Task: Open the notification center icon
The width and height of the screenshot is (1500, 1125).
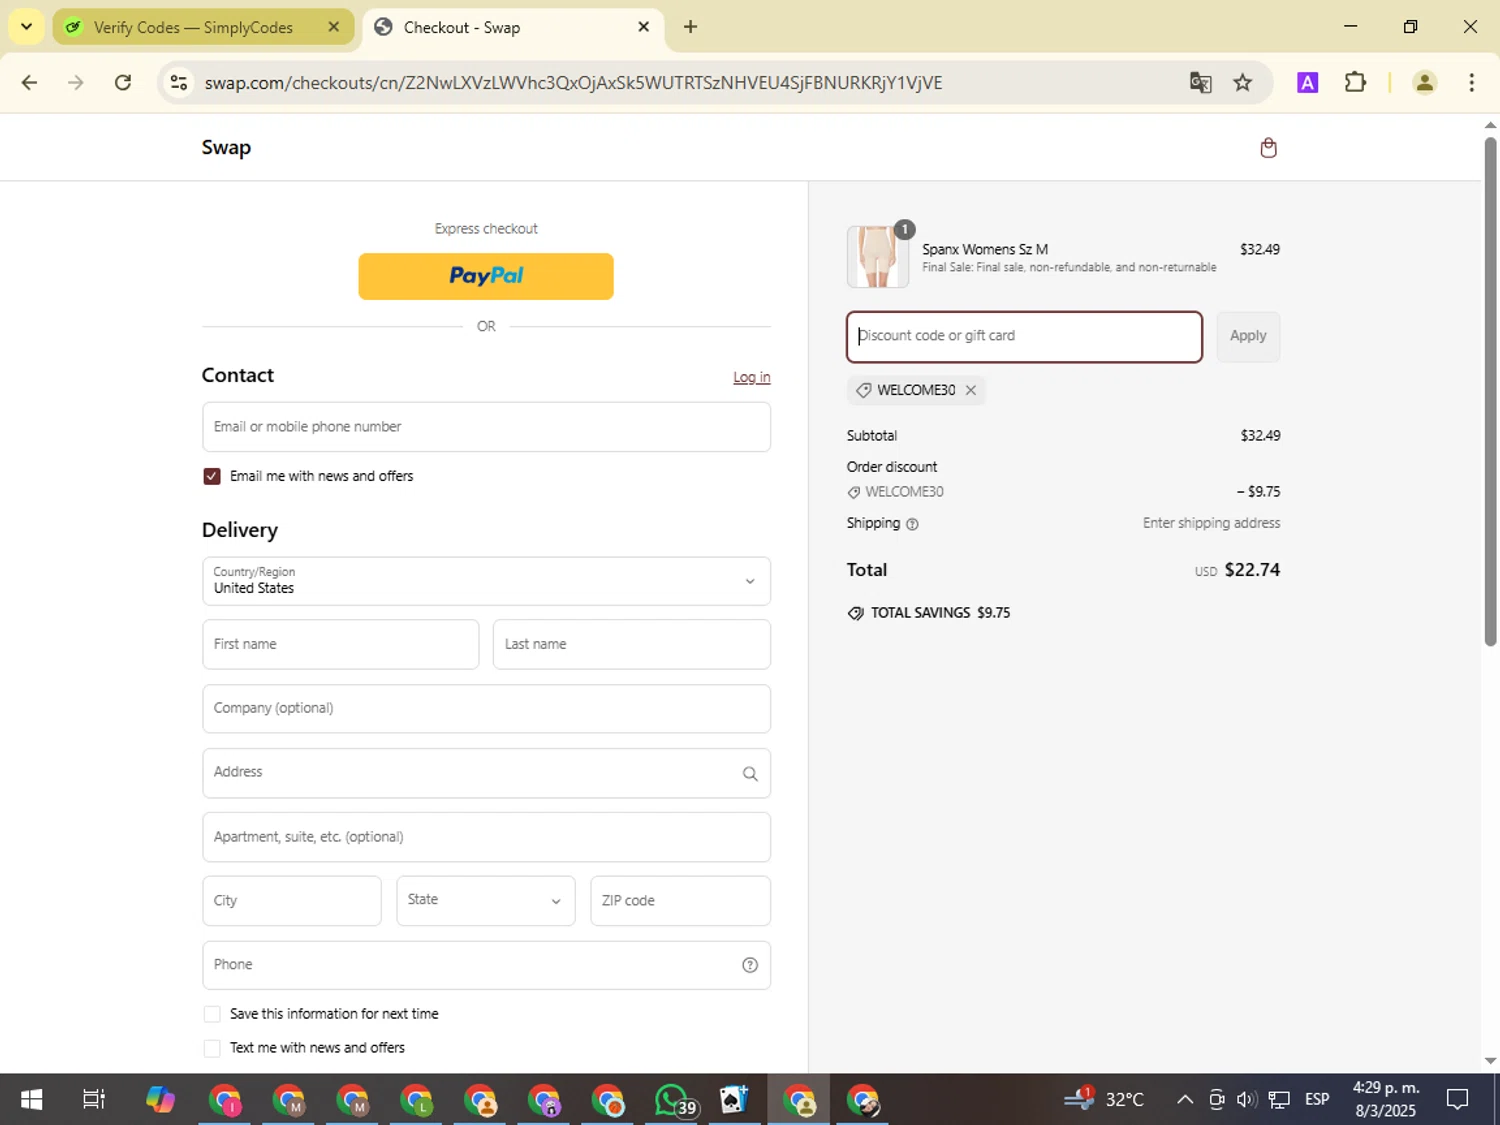Action: click(x=1457, y=1100)
